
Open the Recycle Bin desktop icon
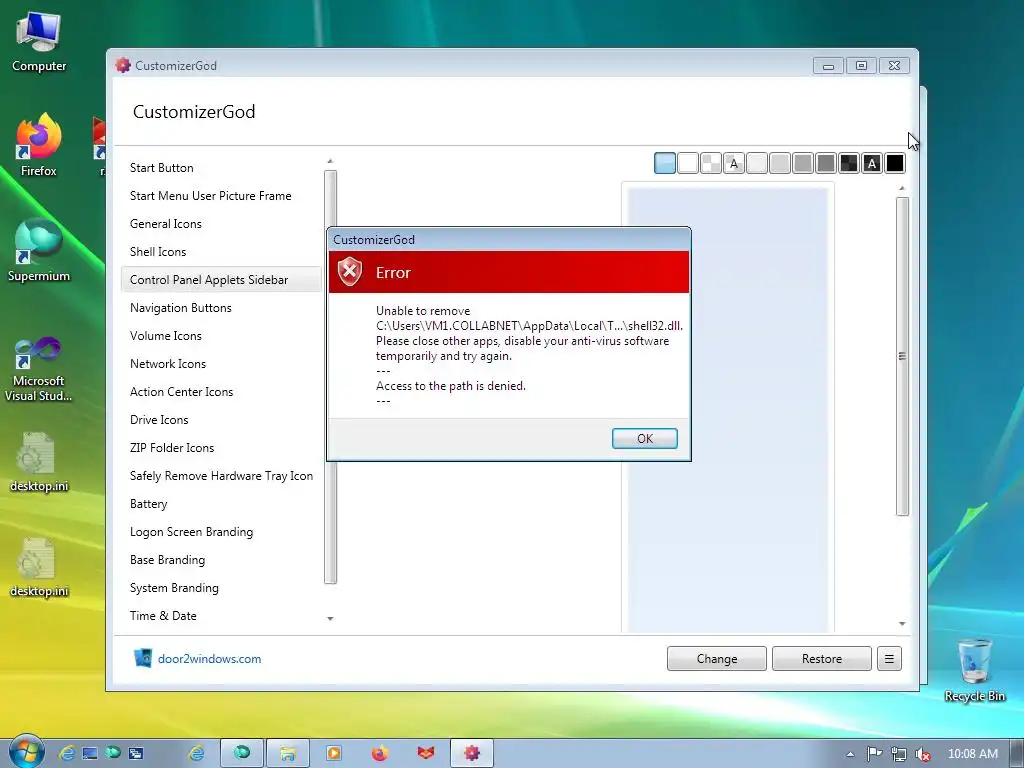[x=974, y=671]
